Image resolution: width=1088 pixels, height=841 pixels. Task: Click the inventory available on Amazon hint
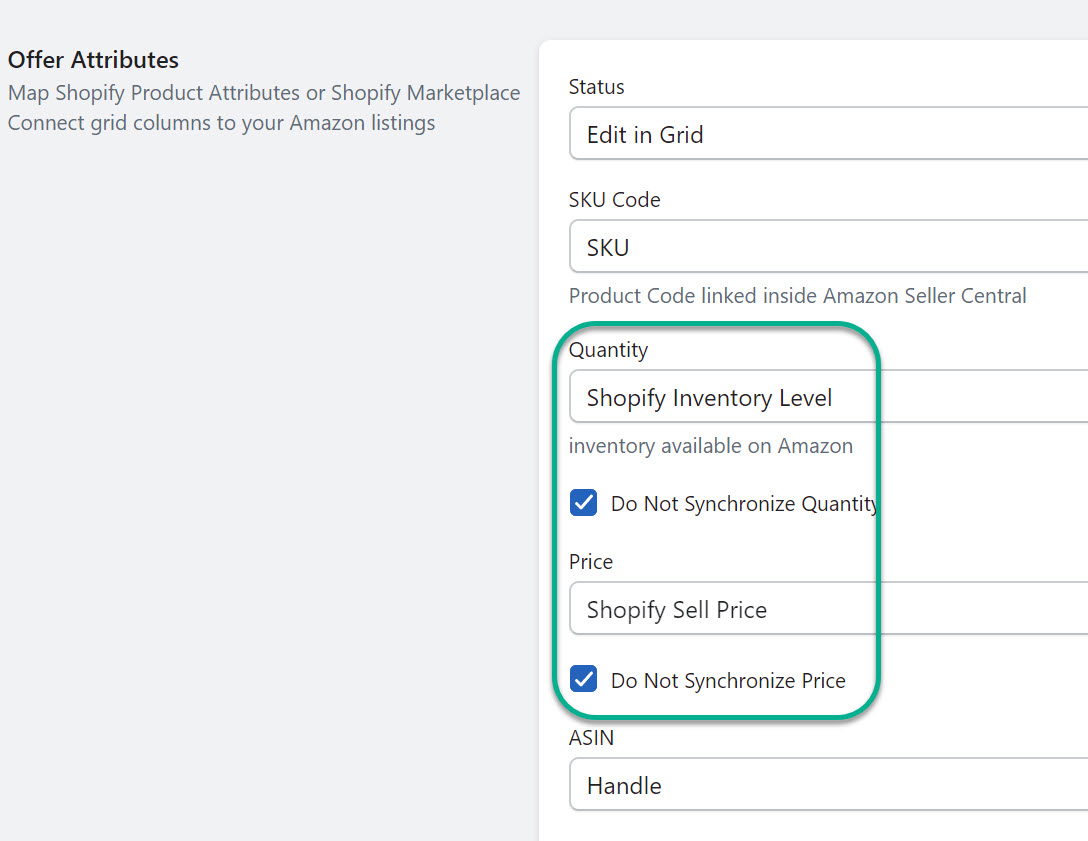[712, 446]
